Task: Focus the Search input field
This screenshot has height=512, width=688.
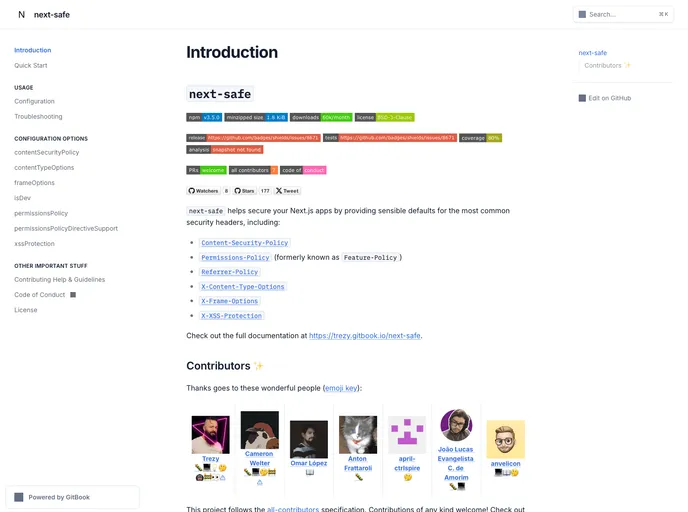Action: (x=622, y=14)
